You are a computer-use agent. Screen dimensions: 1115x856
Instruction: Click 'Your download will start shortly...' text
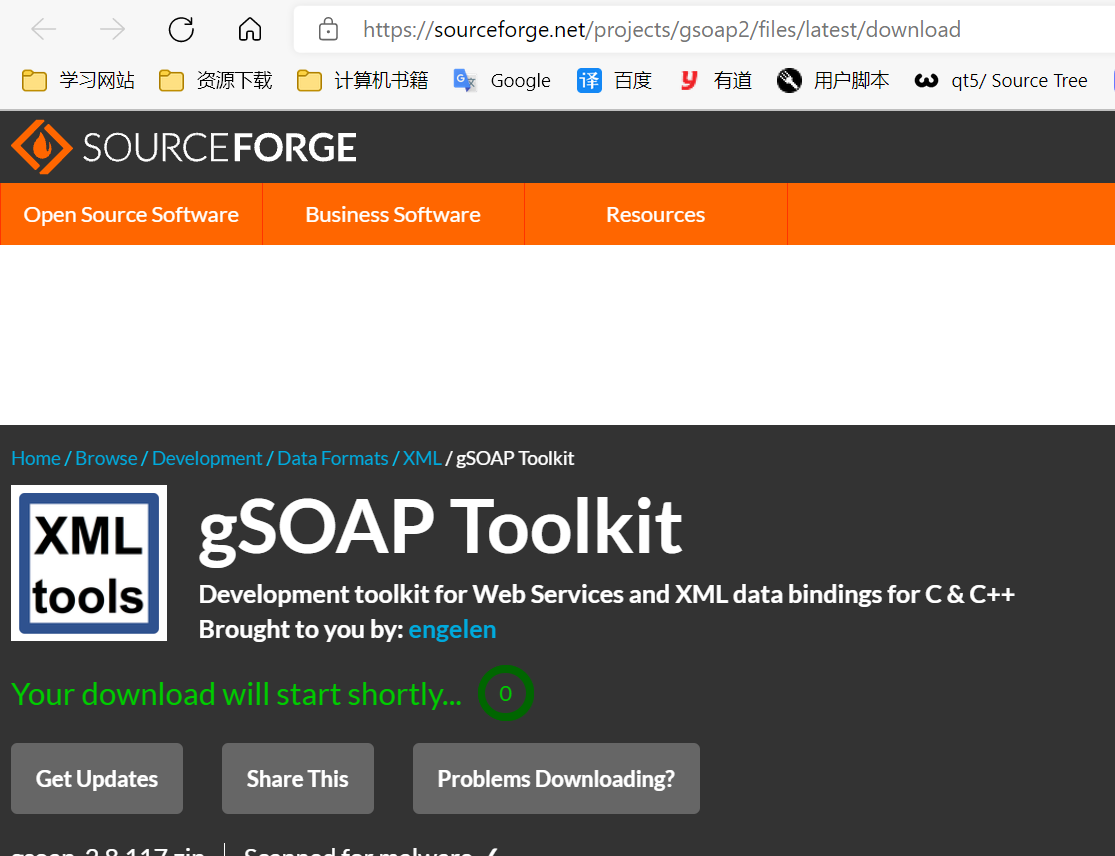(237, 694)
